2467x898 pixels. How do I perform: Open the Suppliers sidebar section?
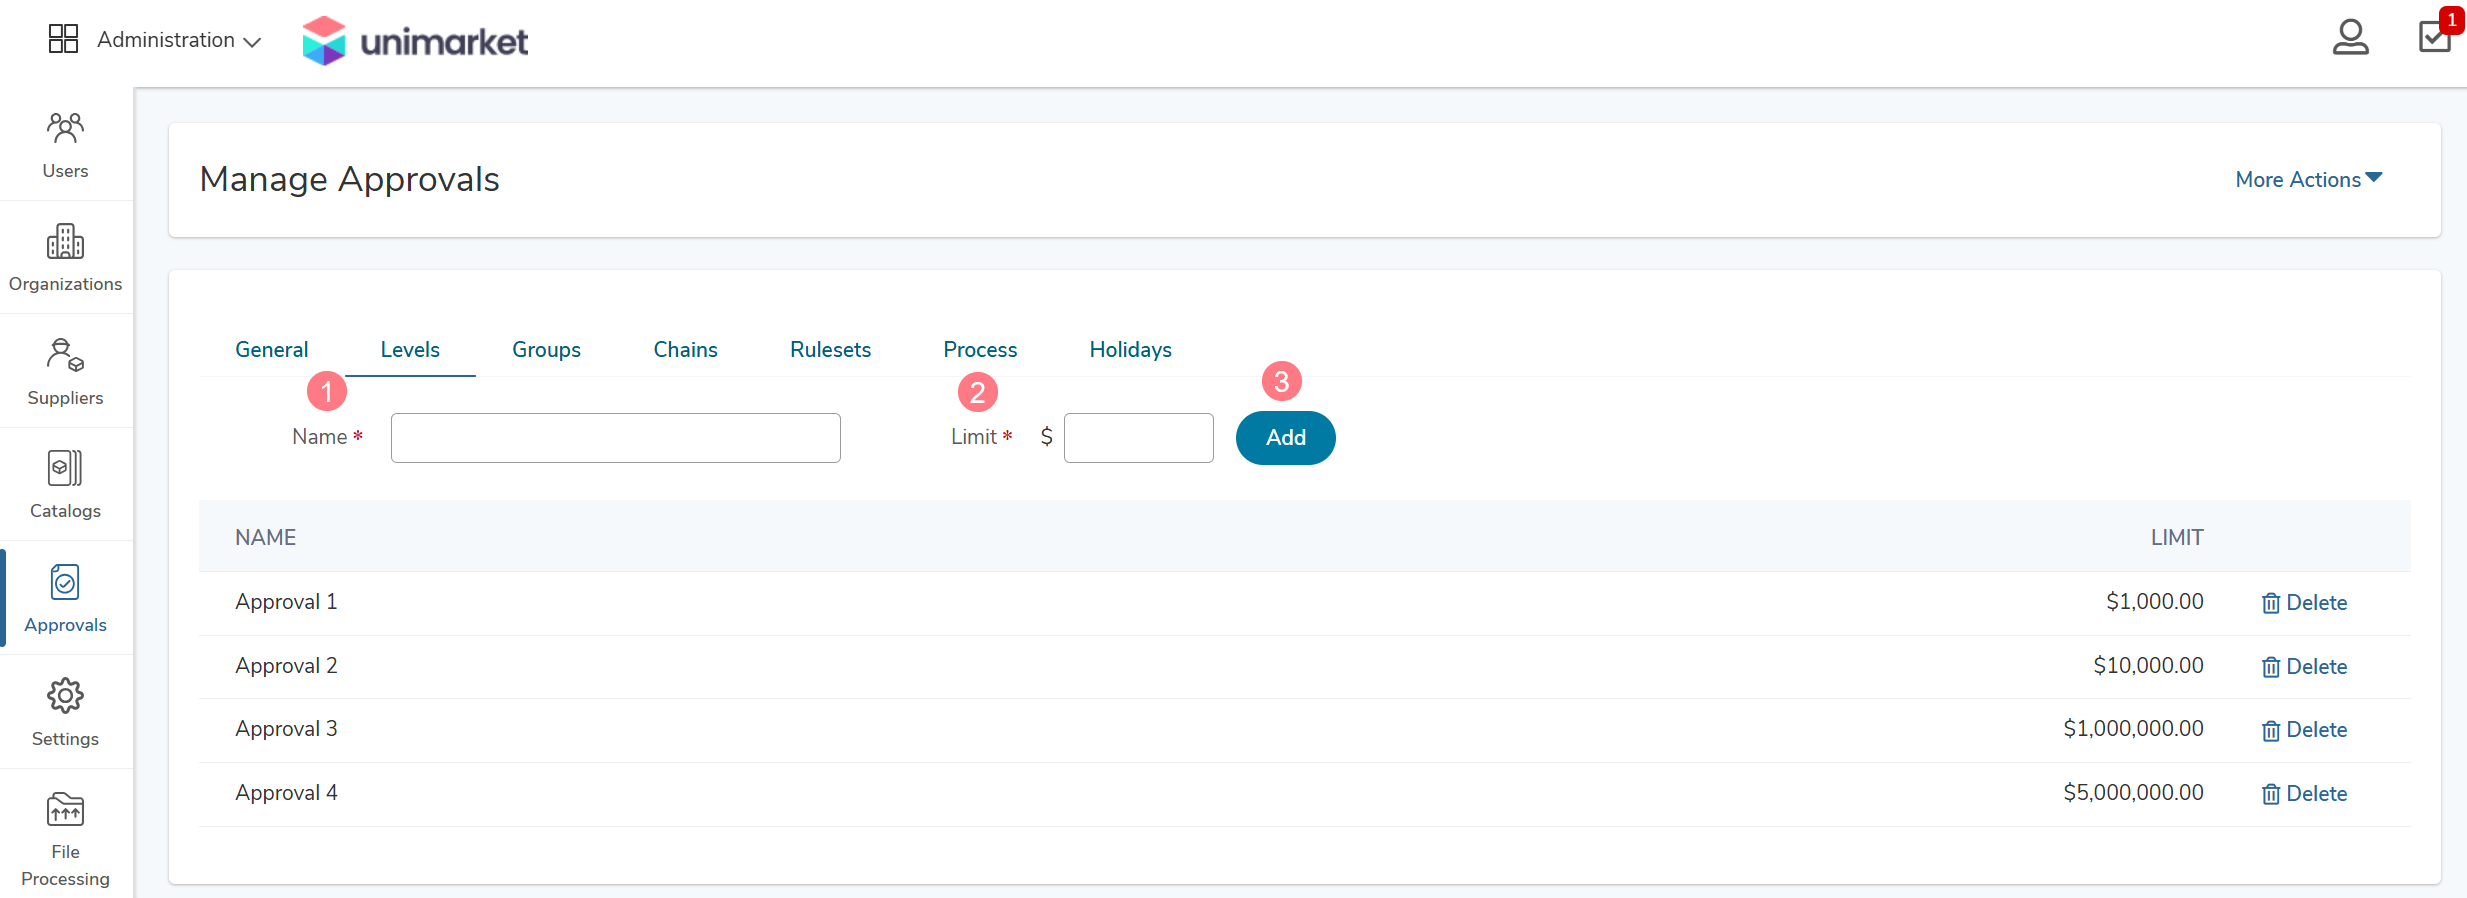65,372
